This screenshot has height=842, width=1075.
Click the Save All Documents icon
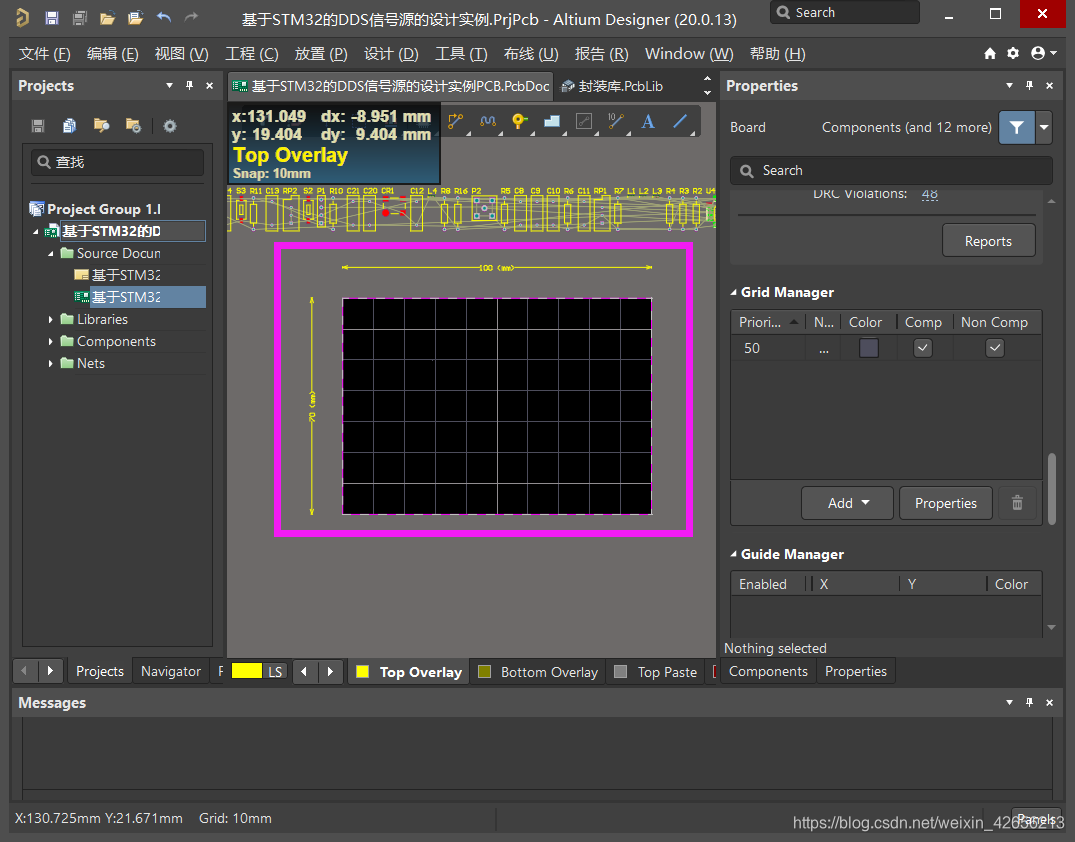coord(80,18)
